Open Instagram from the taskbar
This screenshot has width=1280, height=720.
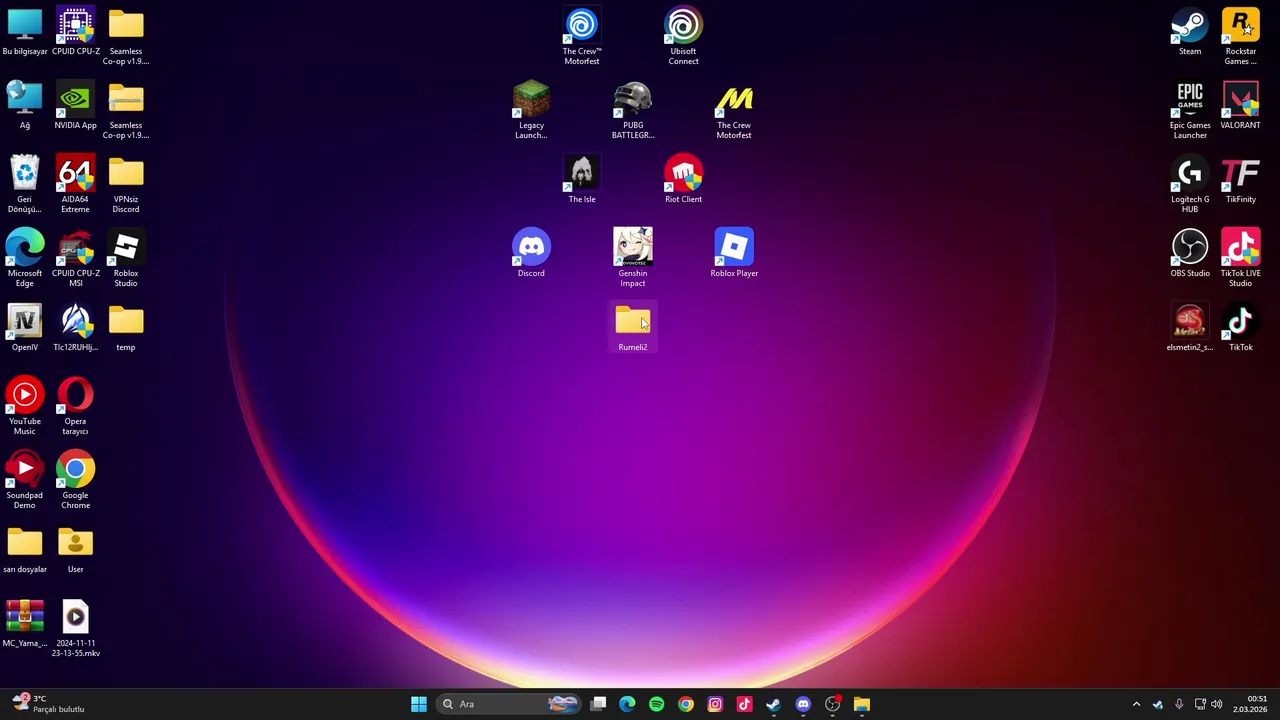click(715, 704)
